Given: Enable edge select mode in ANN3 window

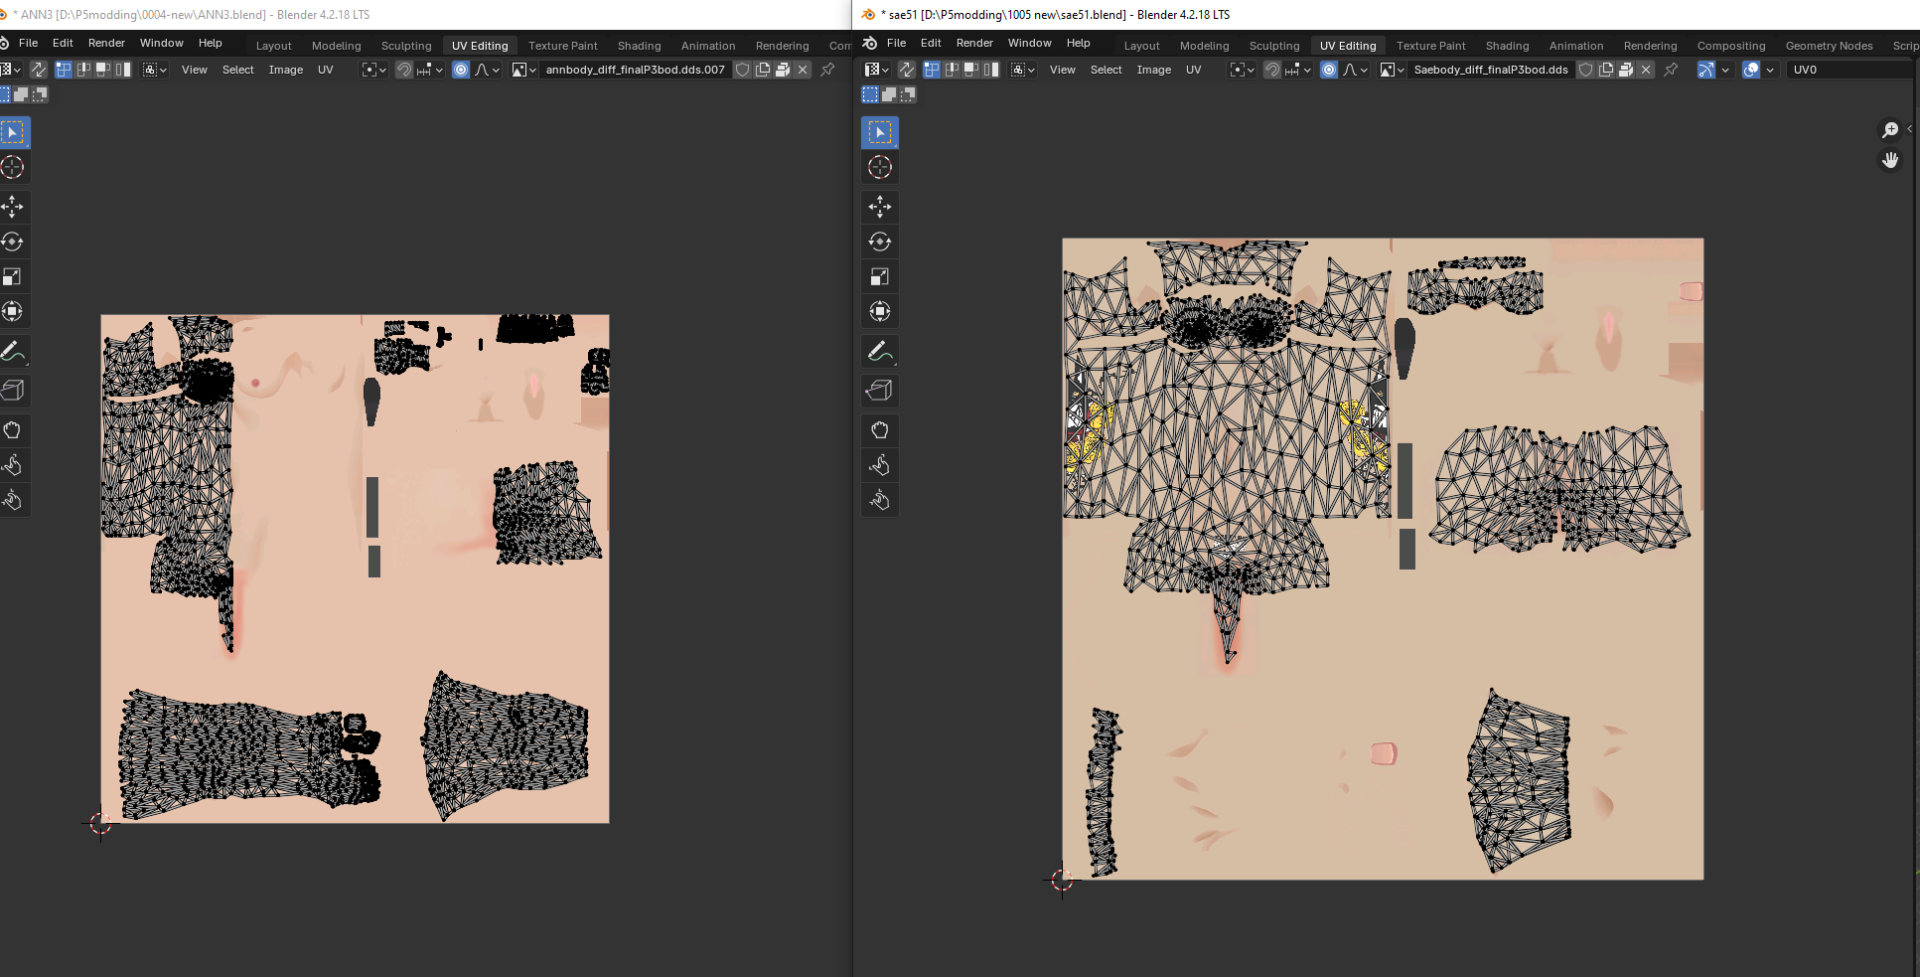Looking at the screenshot, I should 83,70.
